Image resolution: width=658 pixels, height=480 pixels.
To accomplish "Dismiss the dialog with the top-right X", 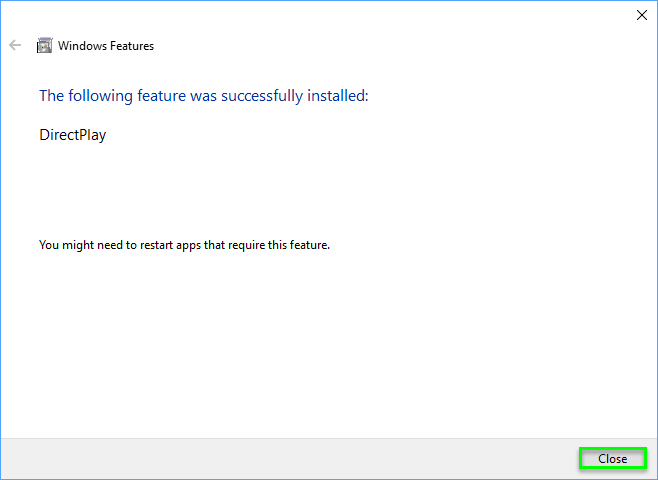I will pos(642,16).
